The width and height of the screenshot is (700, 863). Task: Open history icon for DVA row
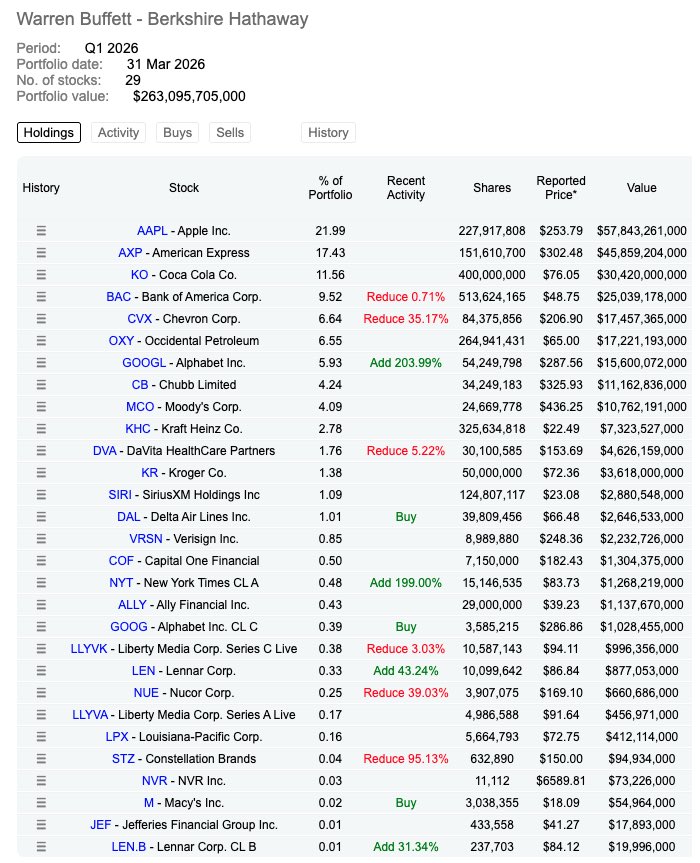click(x=41, y=451)
